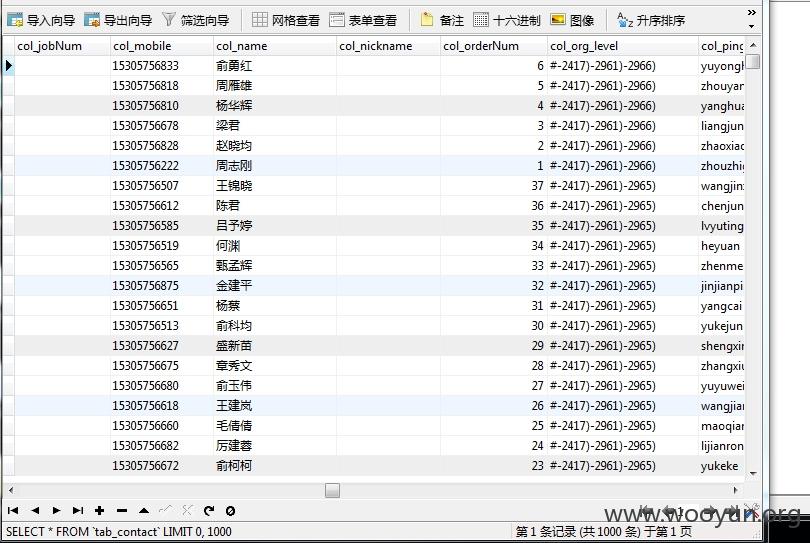
Task: Select name cell 梁君
Action: click(x=275, y=126)
